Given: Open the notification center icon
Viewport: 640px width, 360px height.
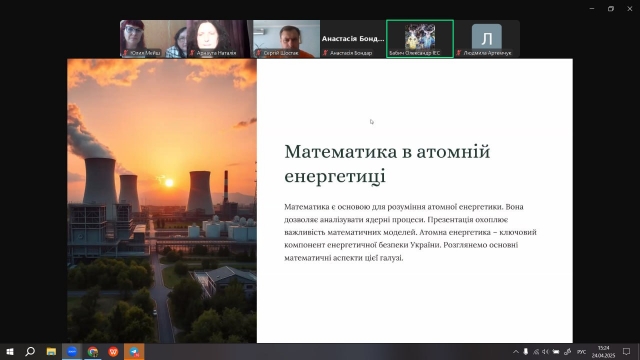Looking at the screenshot, I should click(627, 352).
